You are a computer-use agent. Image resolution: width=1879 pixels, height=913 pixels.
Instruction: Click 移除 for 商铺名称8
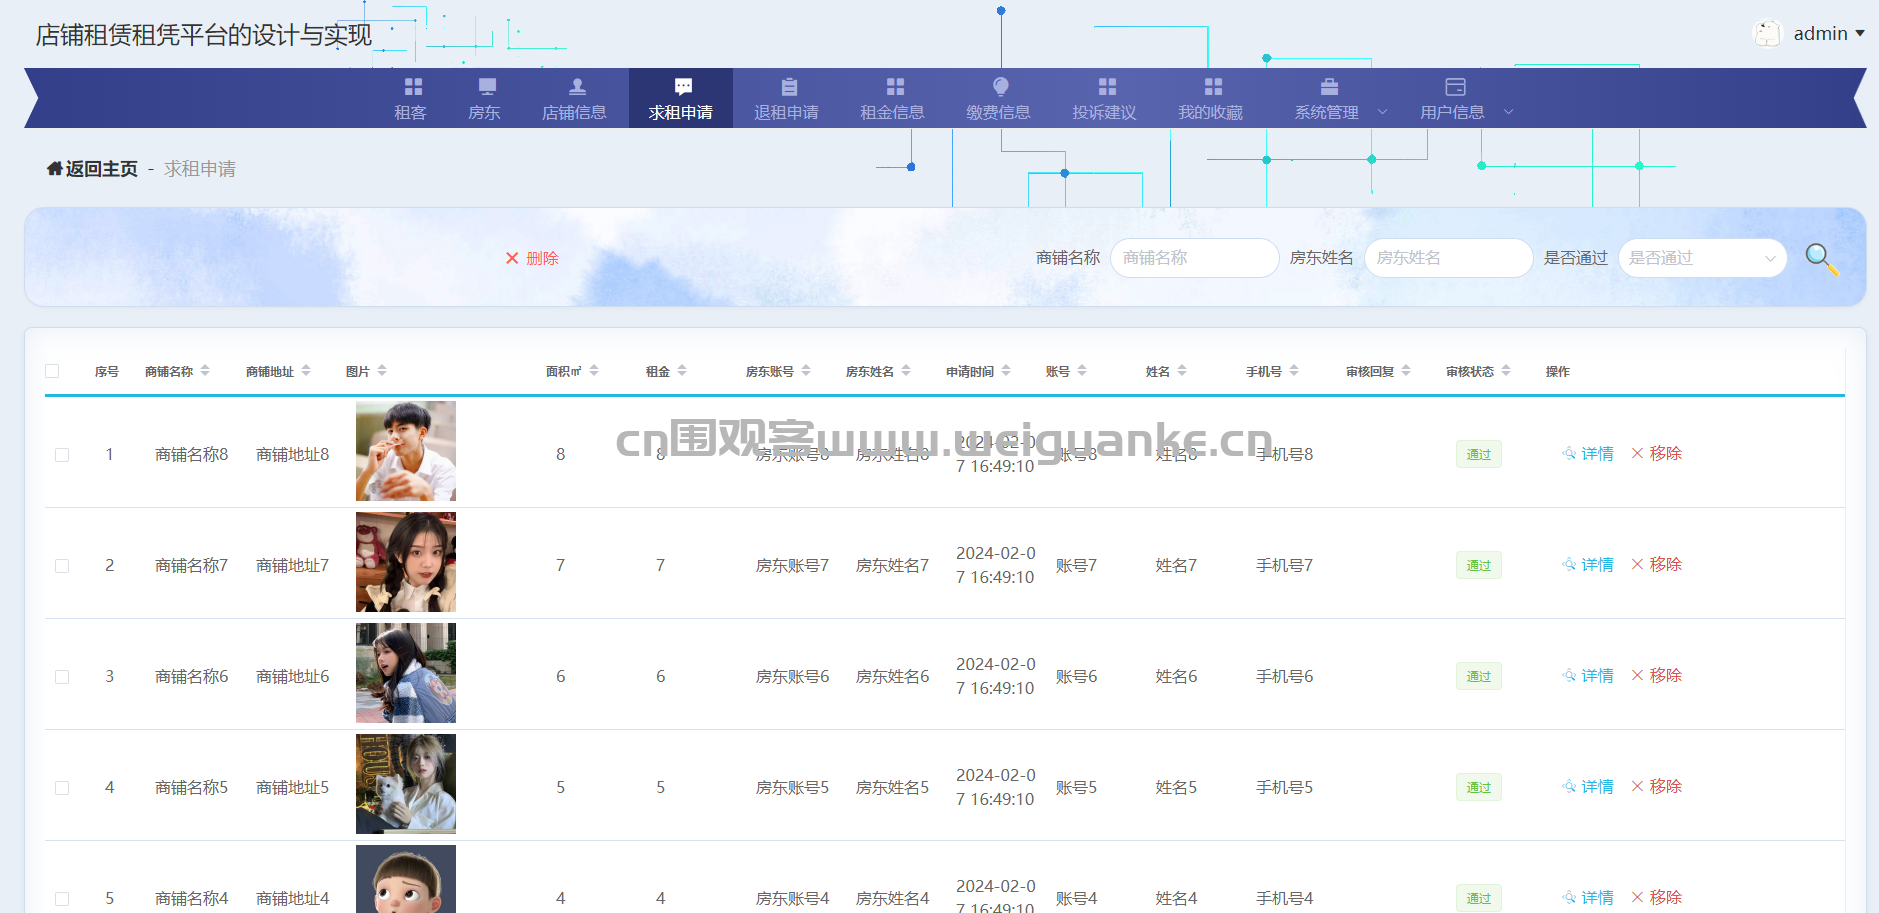(x=1657, y=454)
